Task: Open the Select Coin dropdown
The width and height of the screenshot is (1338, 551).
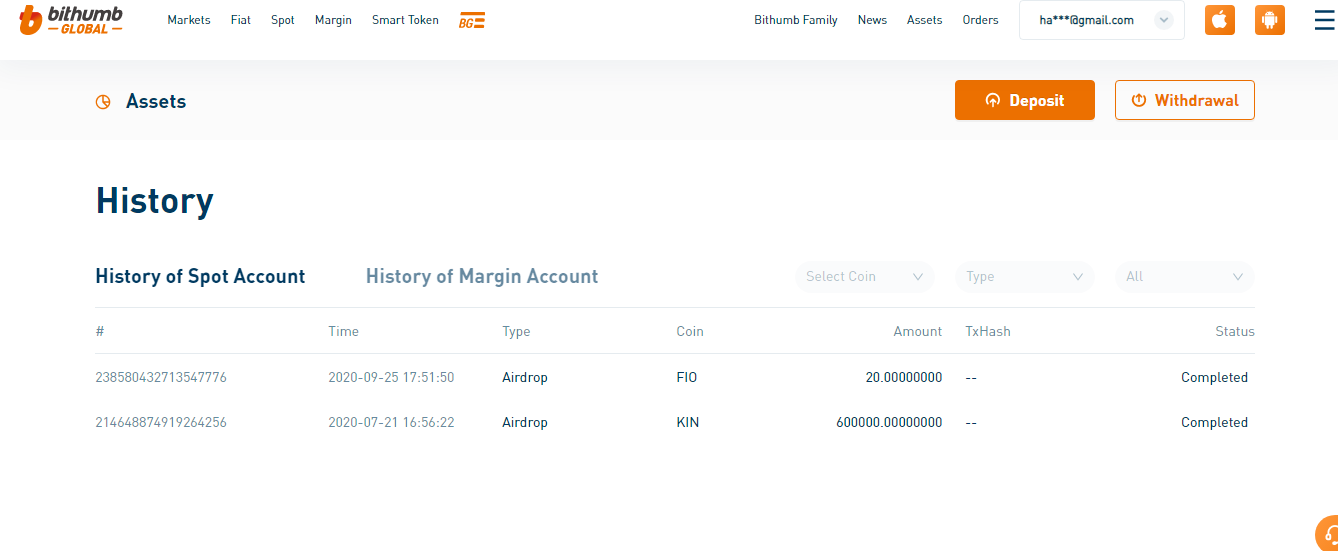Action: (x=864, y=277)
